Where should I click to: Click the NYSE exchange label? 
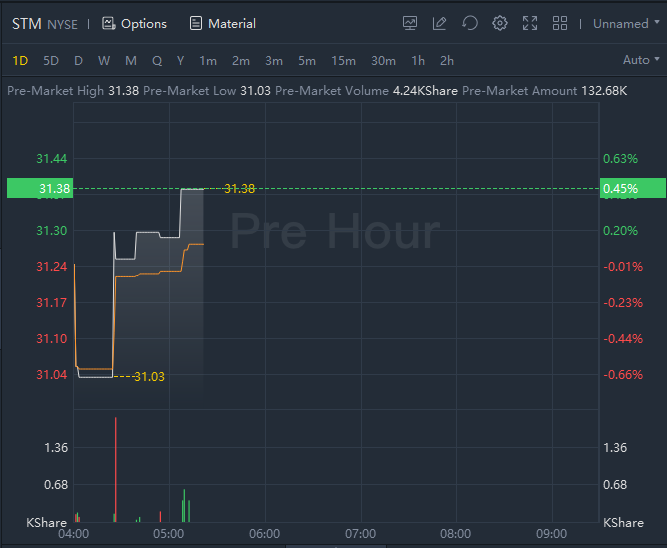62,25
